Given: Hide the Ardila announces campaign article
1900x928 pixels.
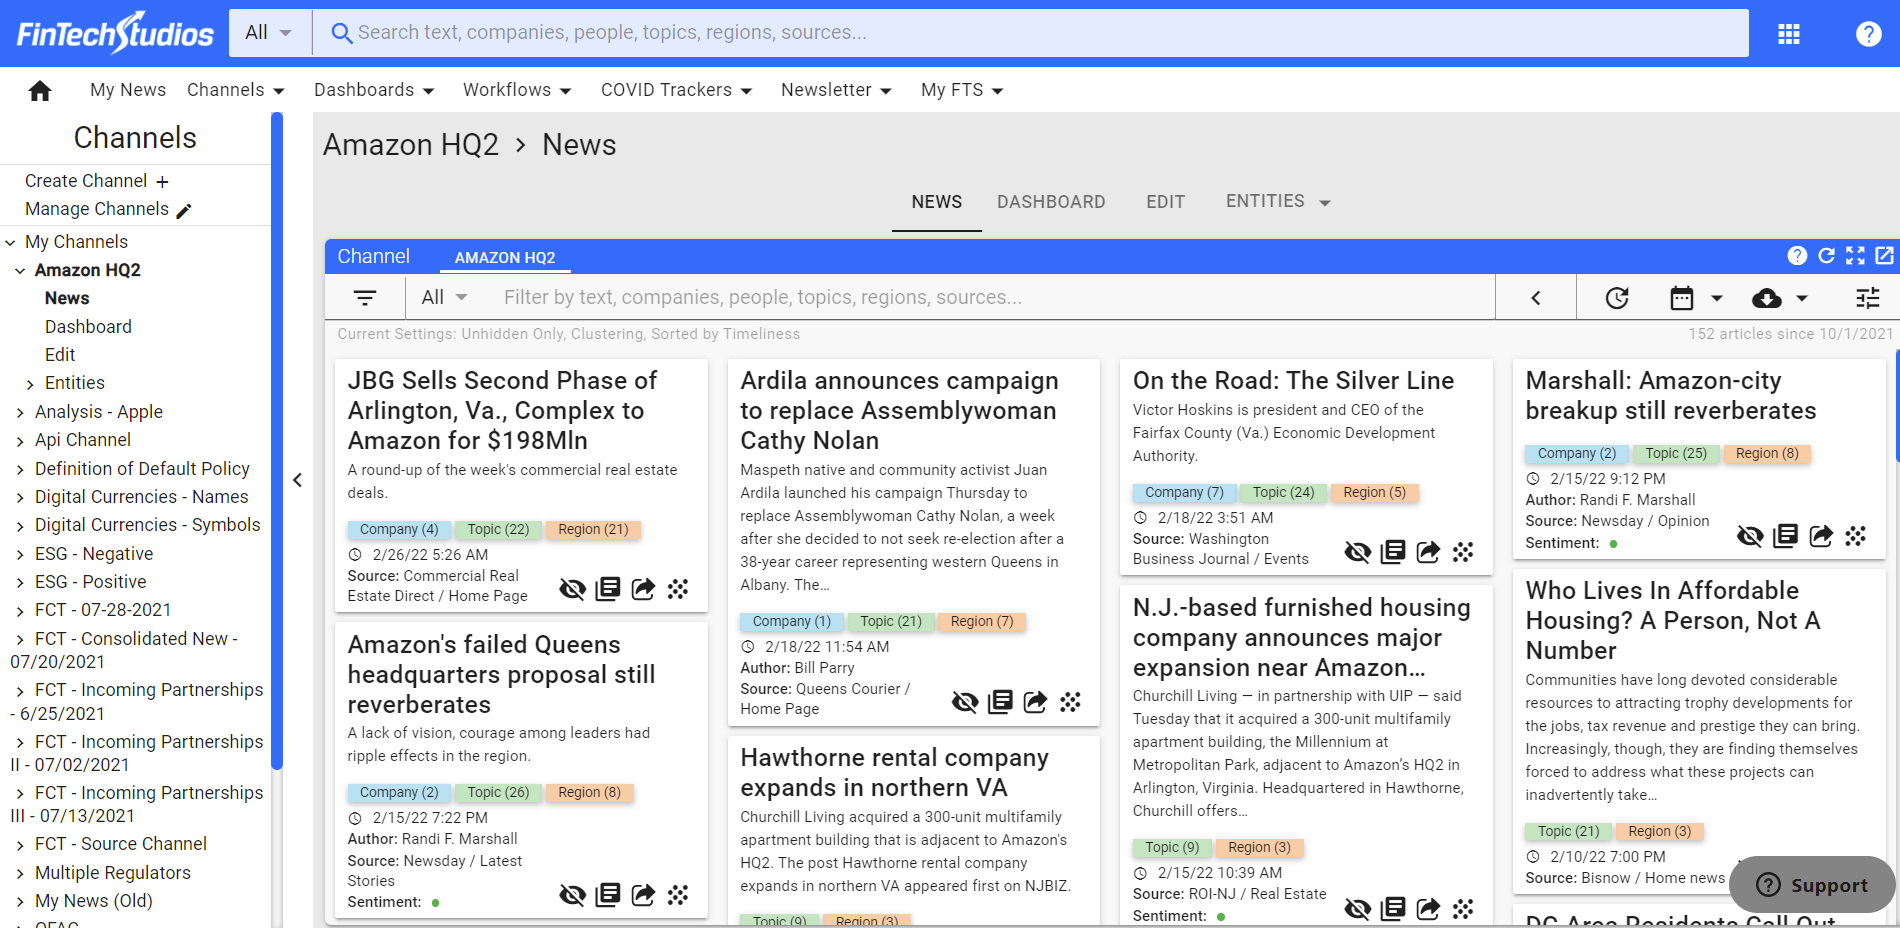Looking at the screenshot, I should click(x=965, y=702).
